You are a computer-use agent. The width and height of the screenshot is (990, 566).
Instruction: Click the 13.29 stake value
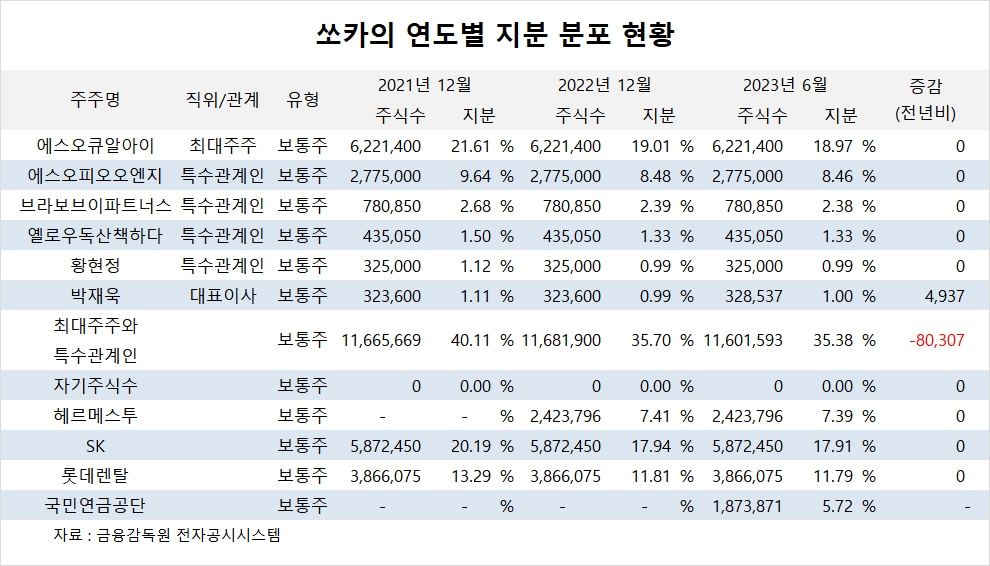pyautogui.click(x=470, y=476)
